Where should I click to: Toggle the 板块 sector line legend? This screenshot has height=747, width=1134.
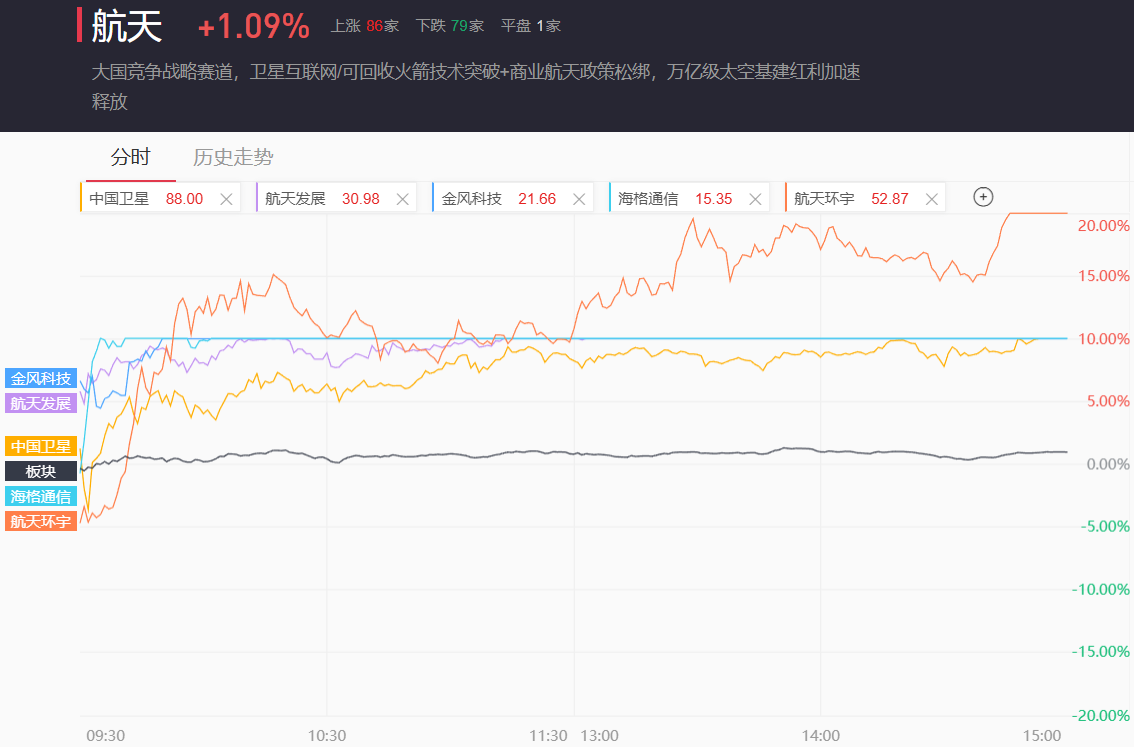pyautogui.click(x=41, y=471)
